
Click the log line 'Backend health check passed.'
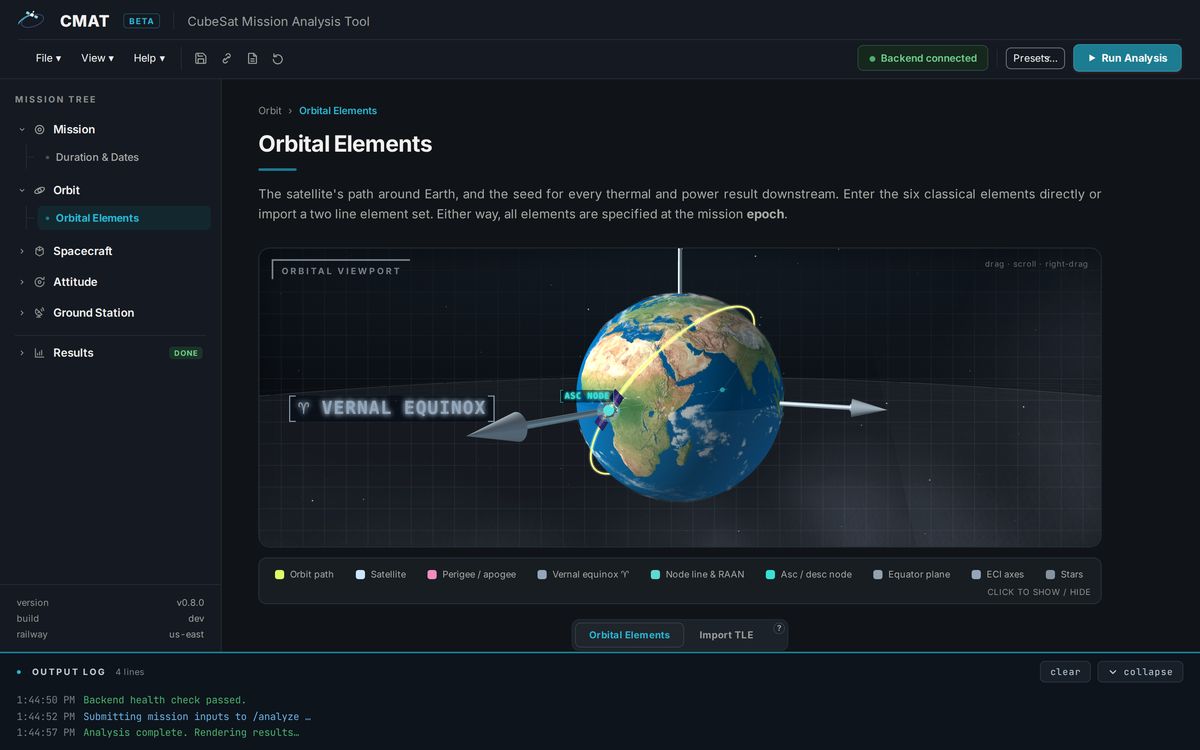point(164,700)
